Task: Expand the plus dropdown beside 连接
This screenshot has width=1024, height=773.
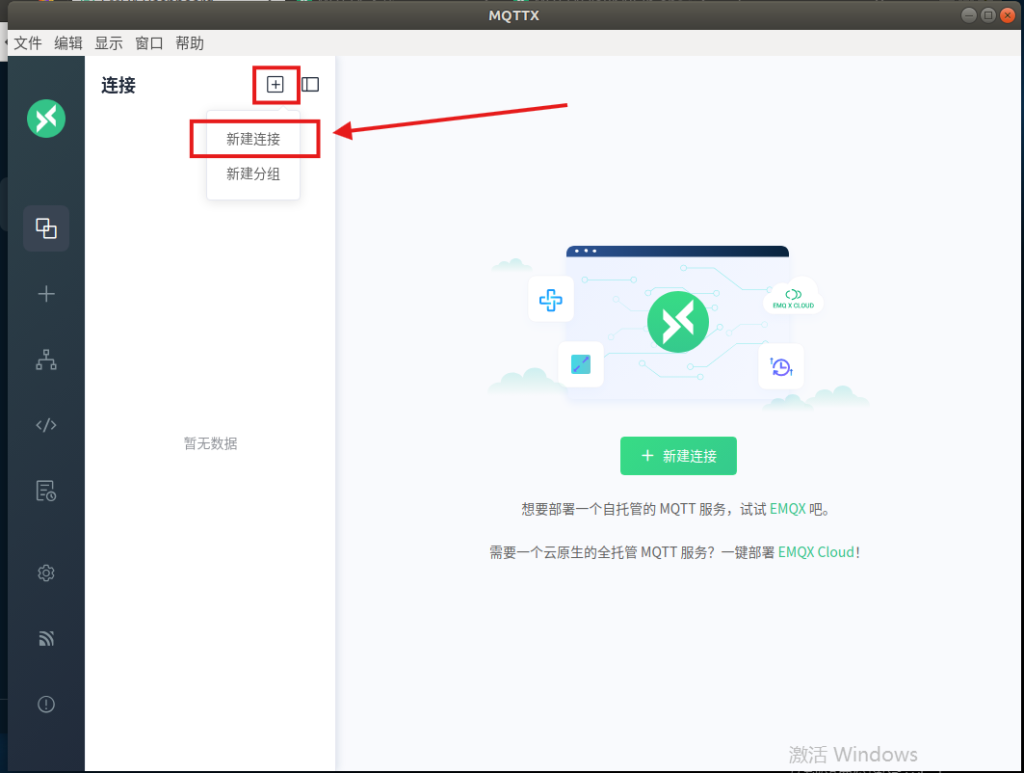Action: [x=275, y=85]
